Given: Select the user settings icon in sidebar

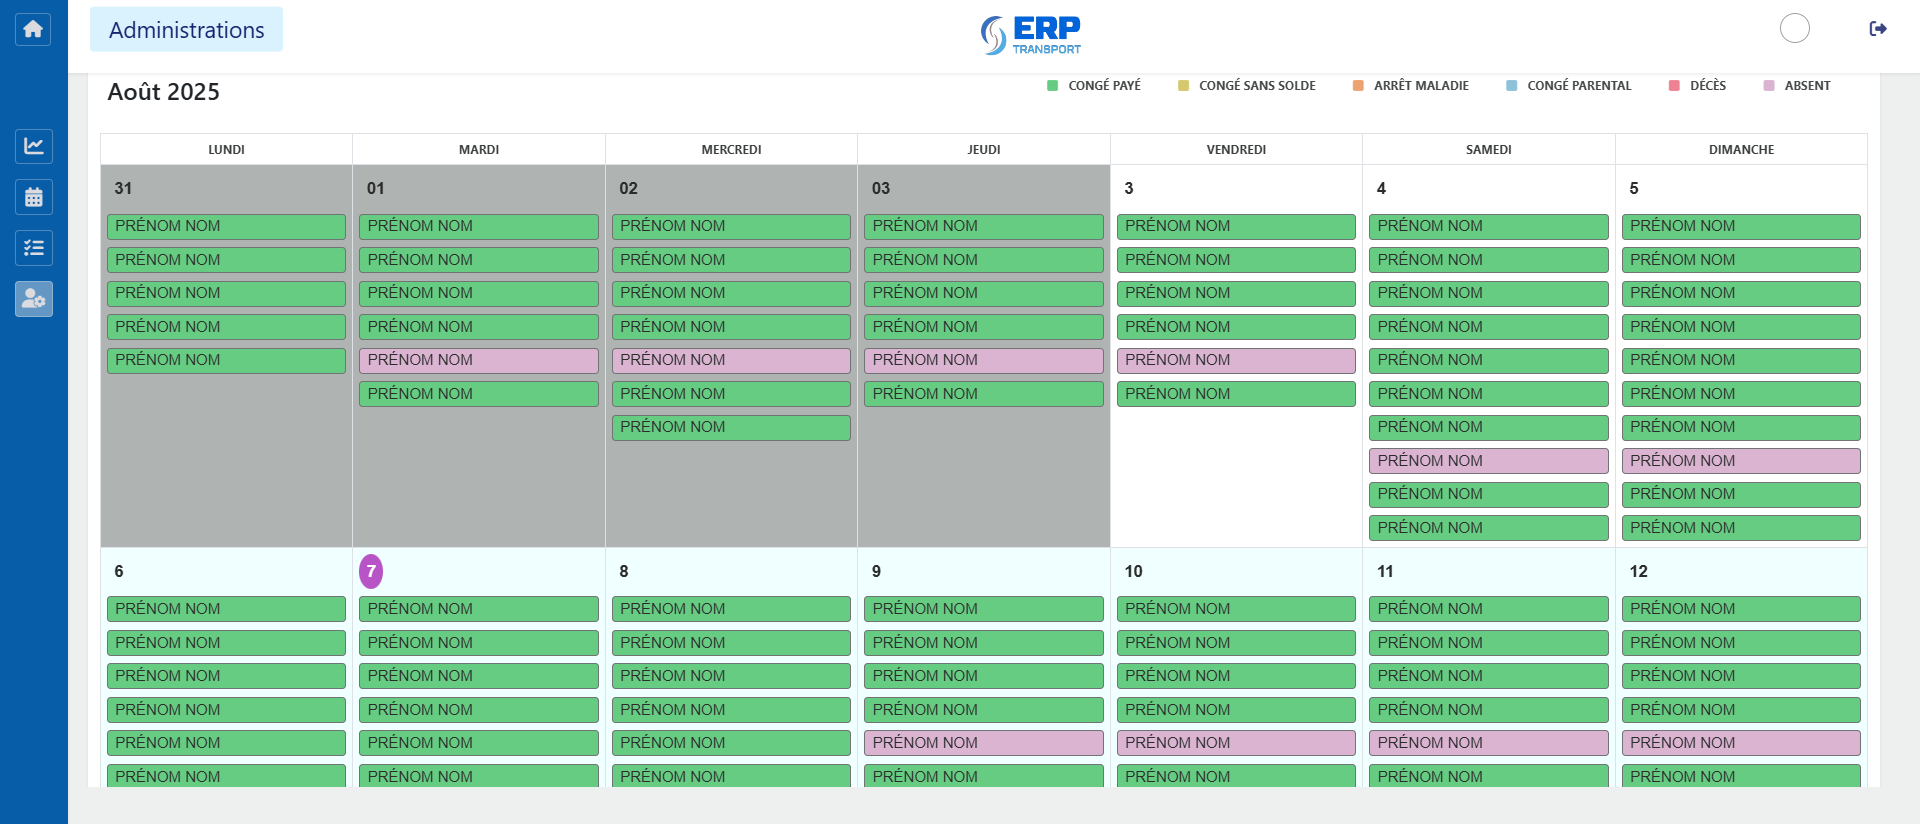Looking at the screenshot, I should pyautogui.click(x=33, y=299).
